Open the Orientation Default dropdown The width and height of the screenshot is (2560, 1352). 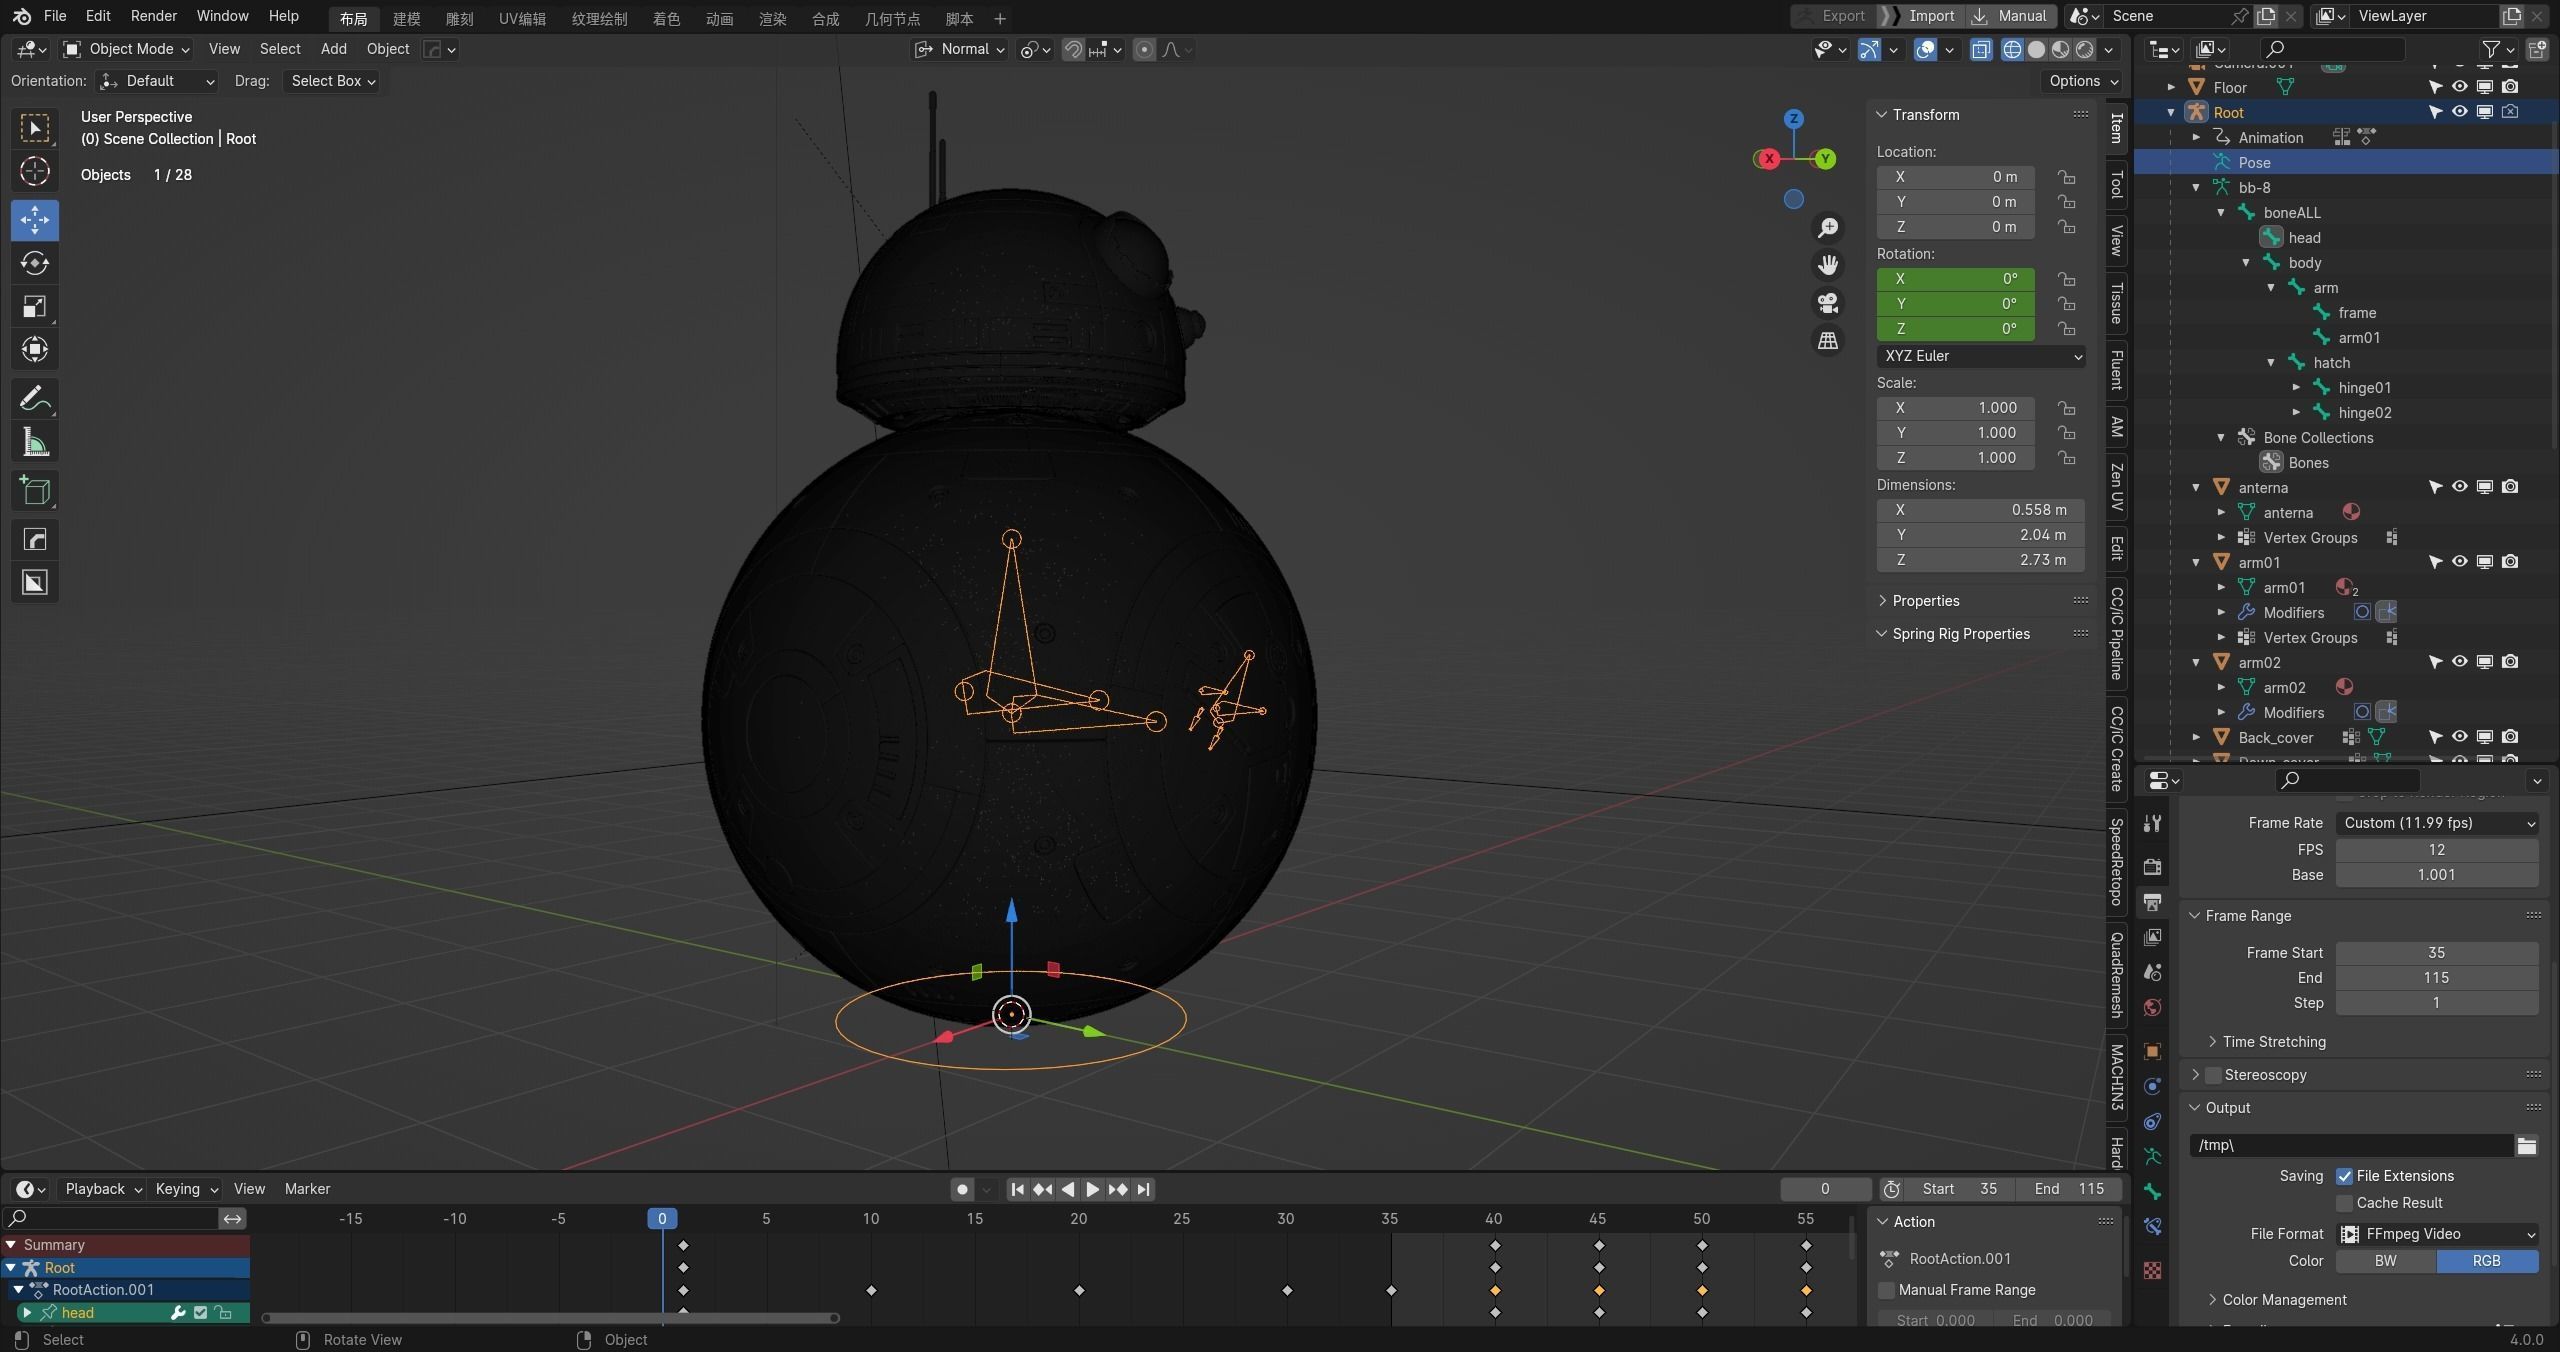pyautogui.click(x=157, y=81)
